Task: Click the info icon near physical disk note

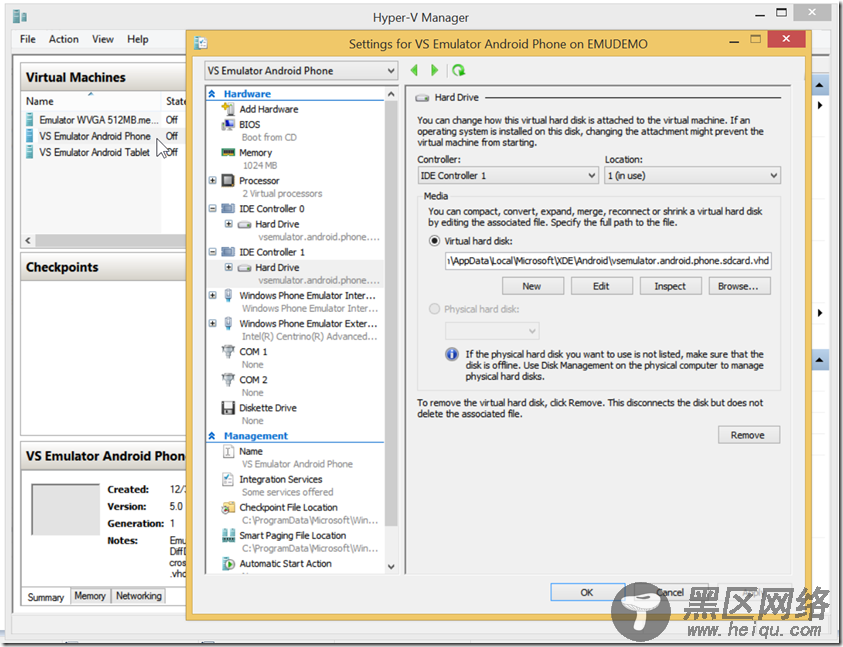Action: (452, 354)
